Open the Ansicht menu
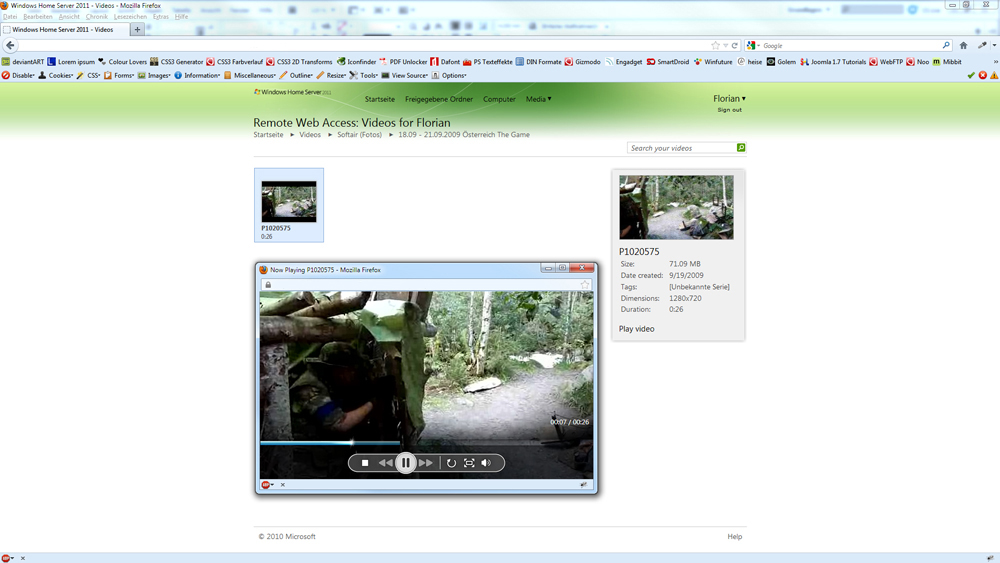 click(x=69, y=17)
